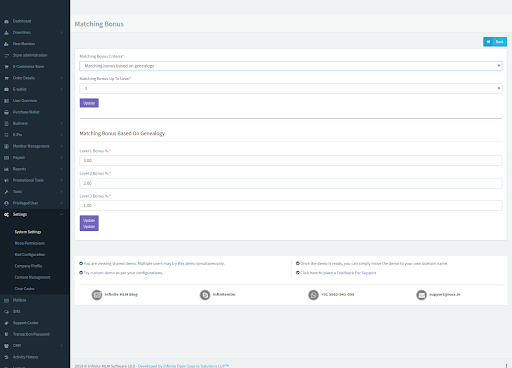The width and height of the screenshot is (512, 368).
Task: Click the Payout money icon
Action: click(6, 158)
